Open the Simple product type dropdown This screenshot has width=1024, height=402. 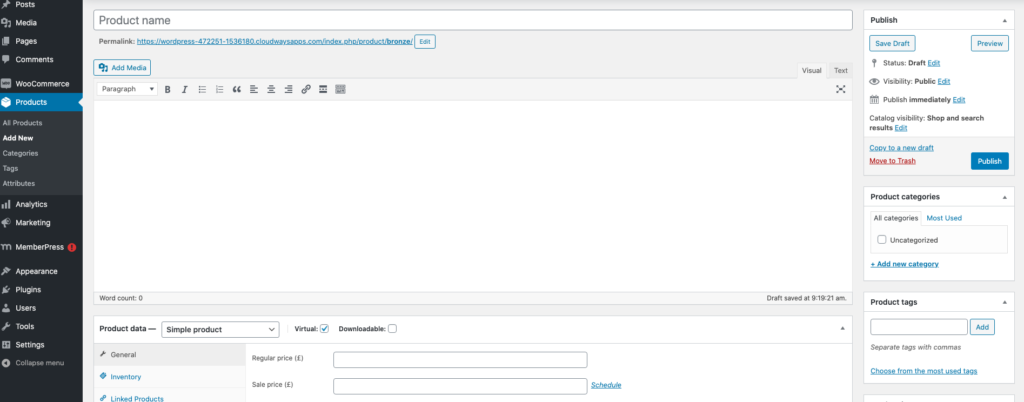click(x=220, y=329)
